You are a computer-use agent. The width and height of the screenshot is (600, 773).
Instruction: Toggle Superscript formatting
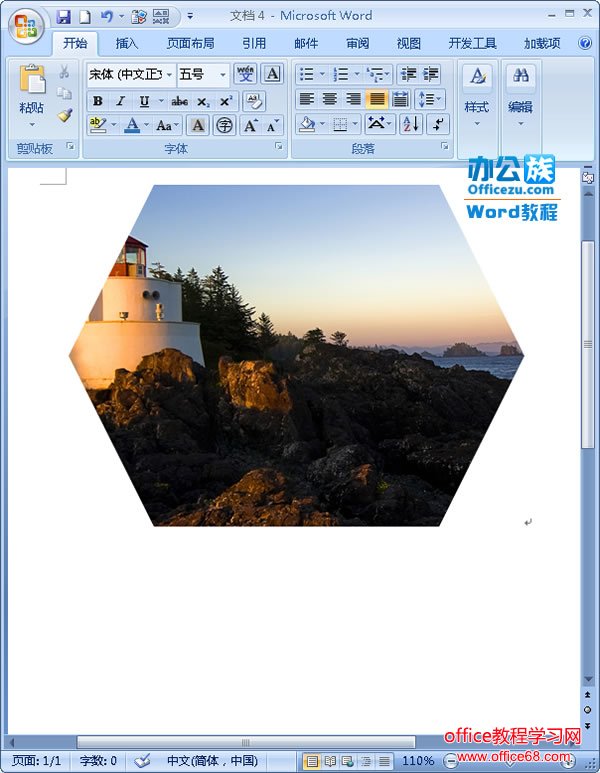(x=226, y=101)
